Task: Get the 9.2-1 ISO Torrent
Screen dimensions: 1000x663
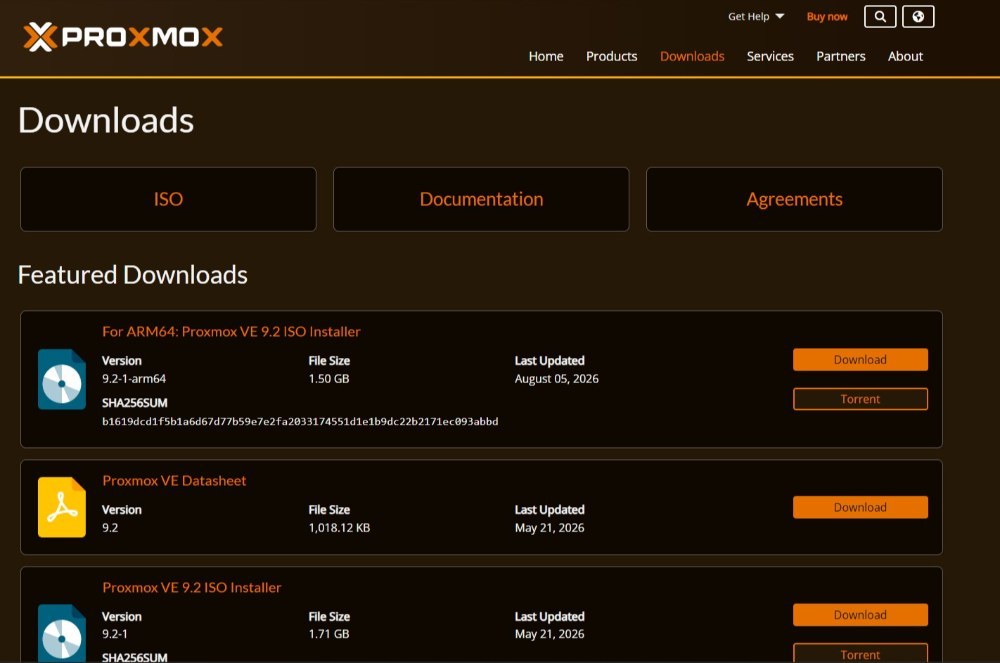Action: tap(860, 654)
